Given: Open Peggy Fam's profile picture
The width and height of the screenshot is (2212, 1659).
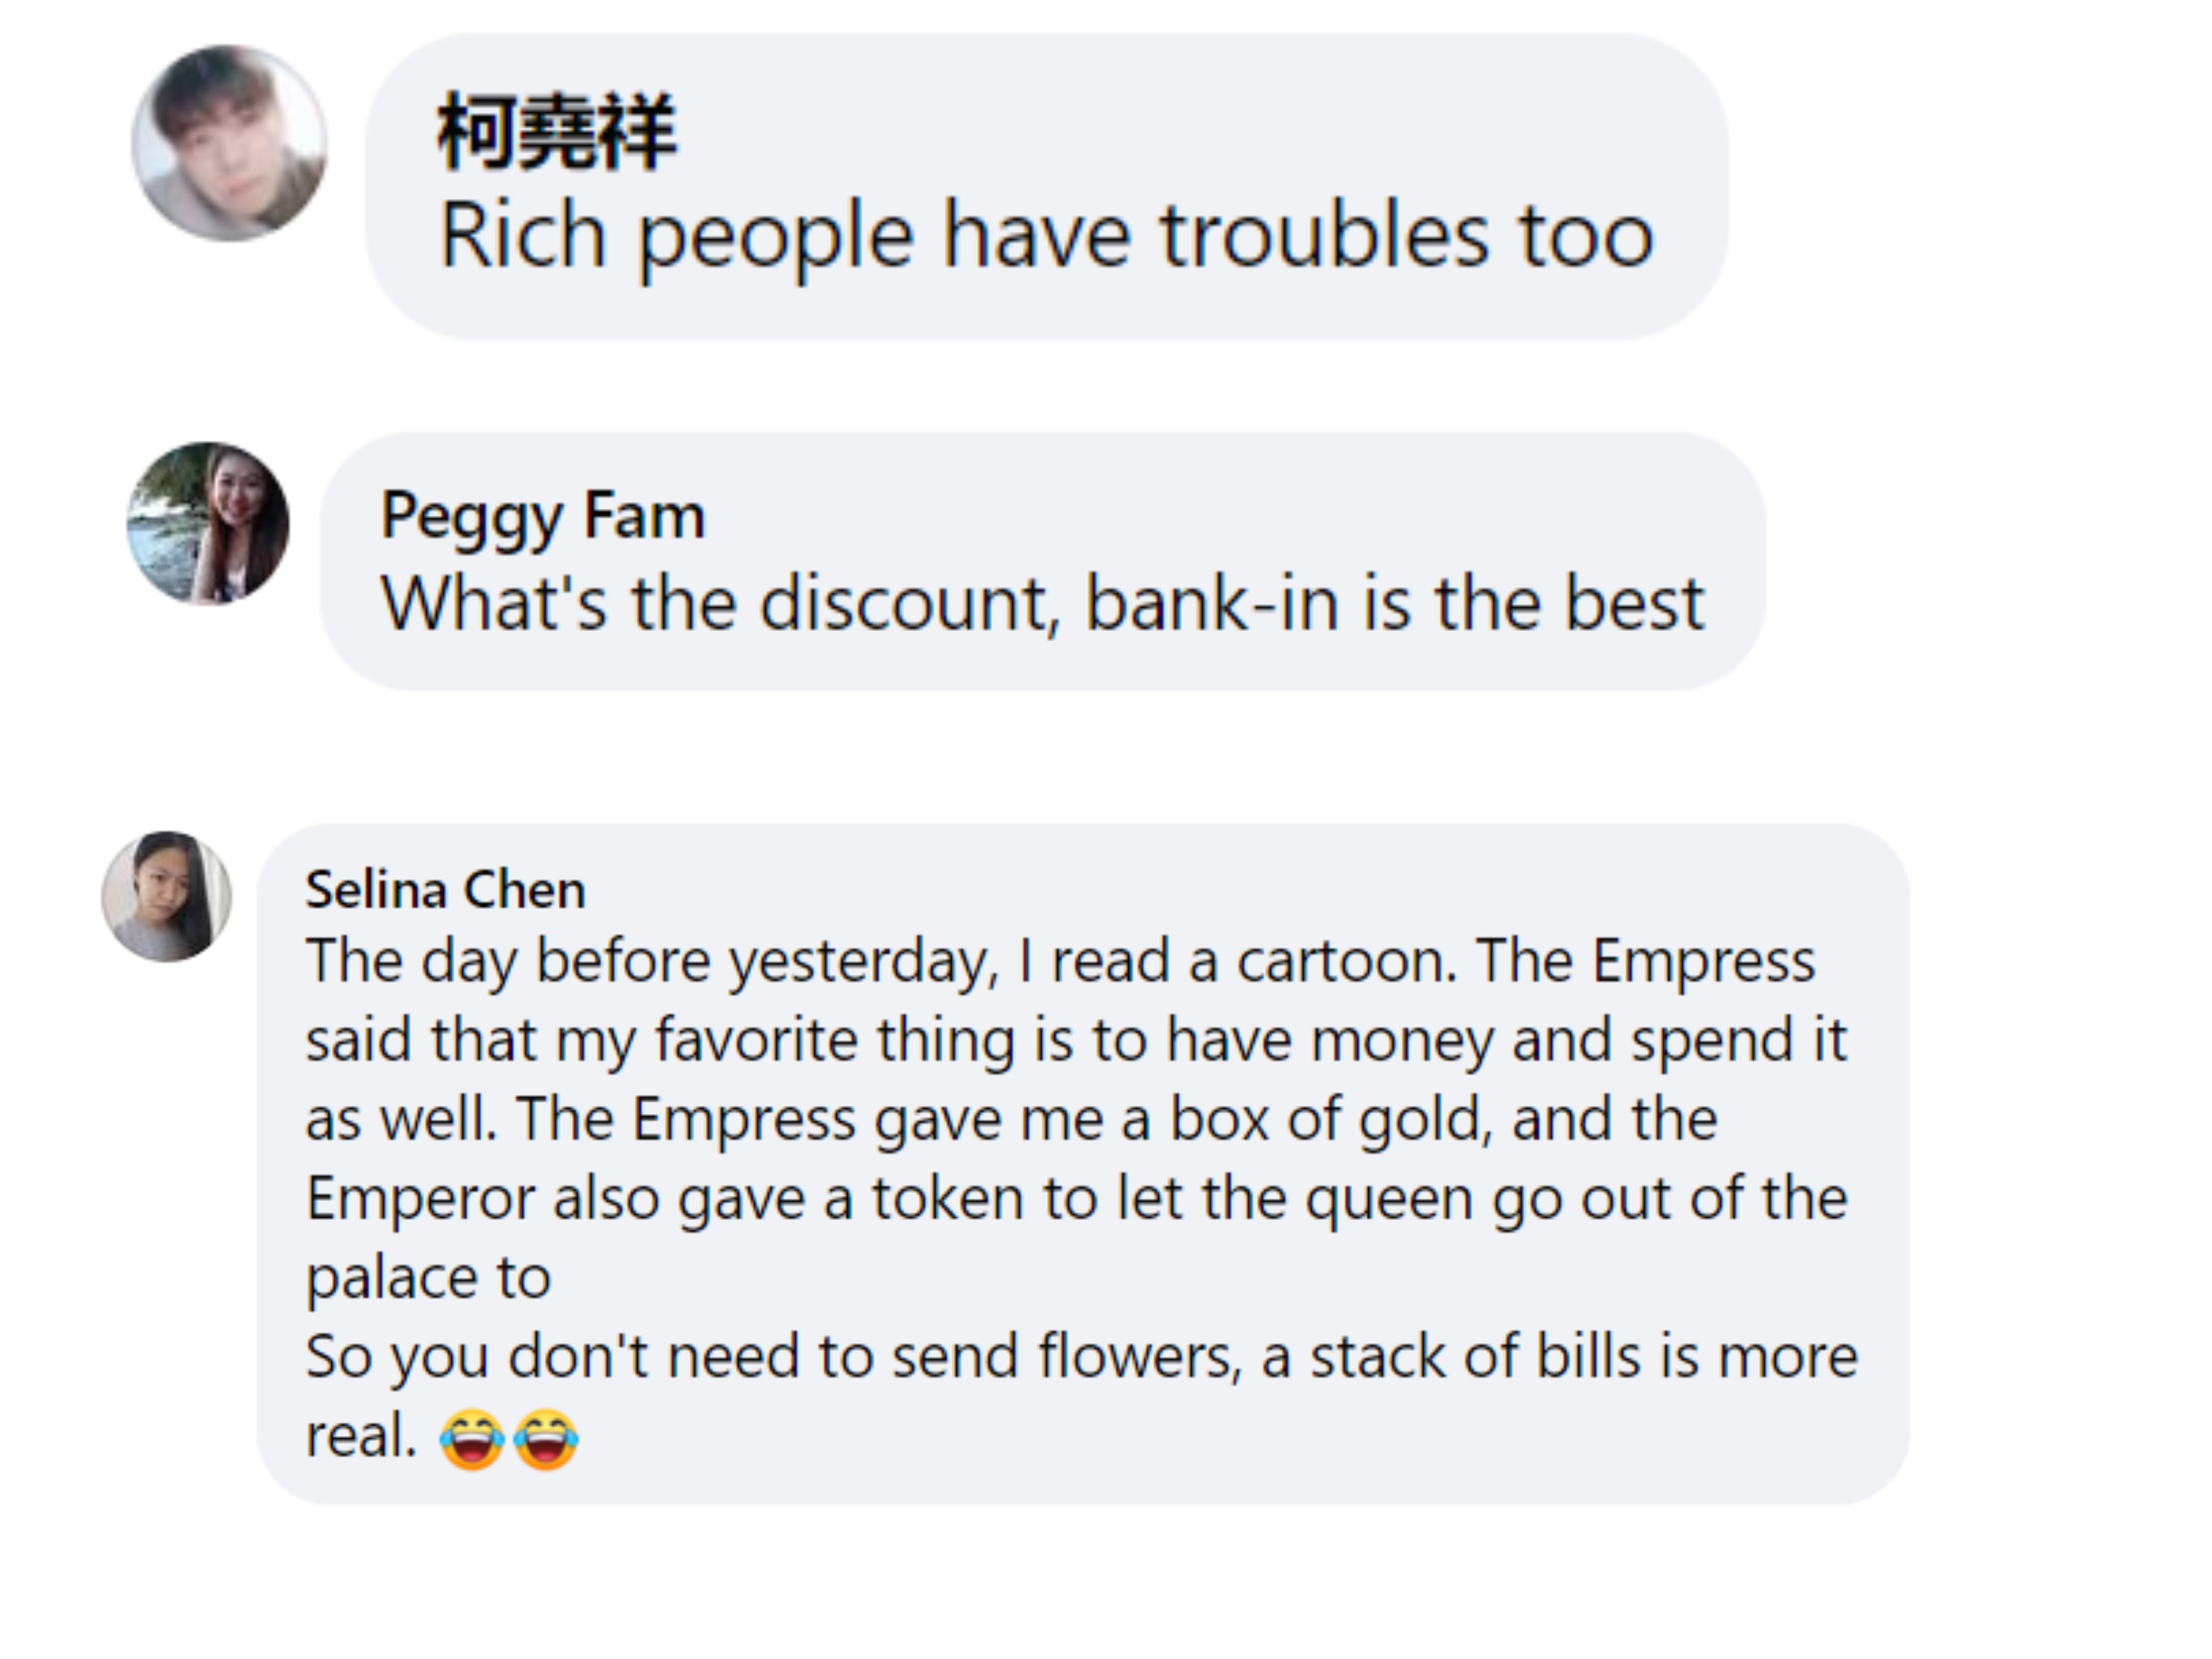Looking at the screenshot, I should (x=208, y=523).
